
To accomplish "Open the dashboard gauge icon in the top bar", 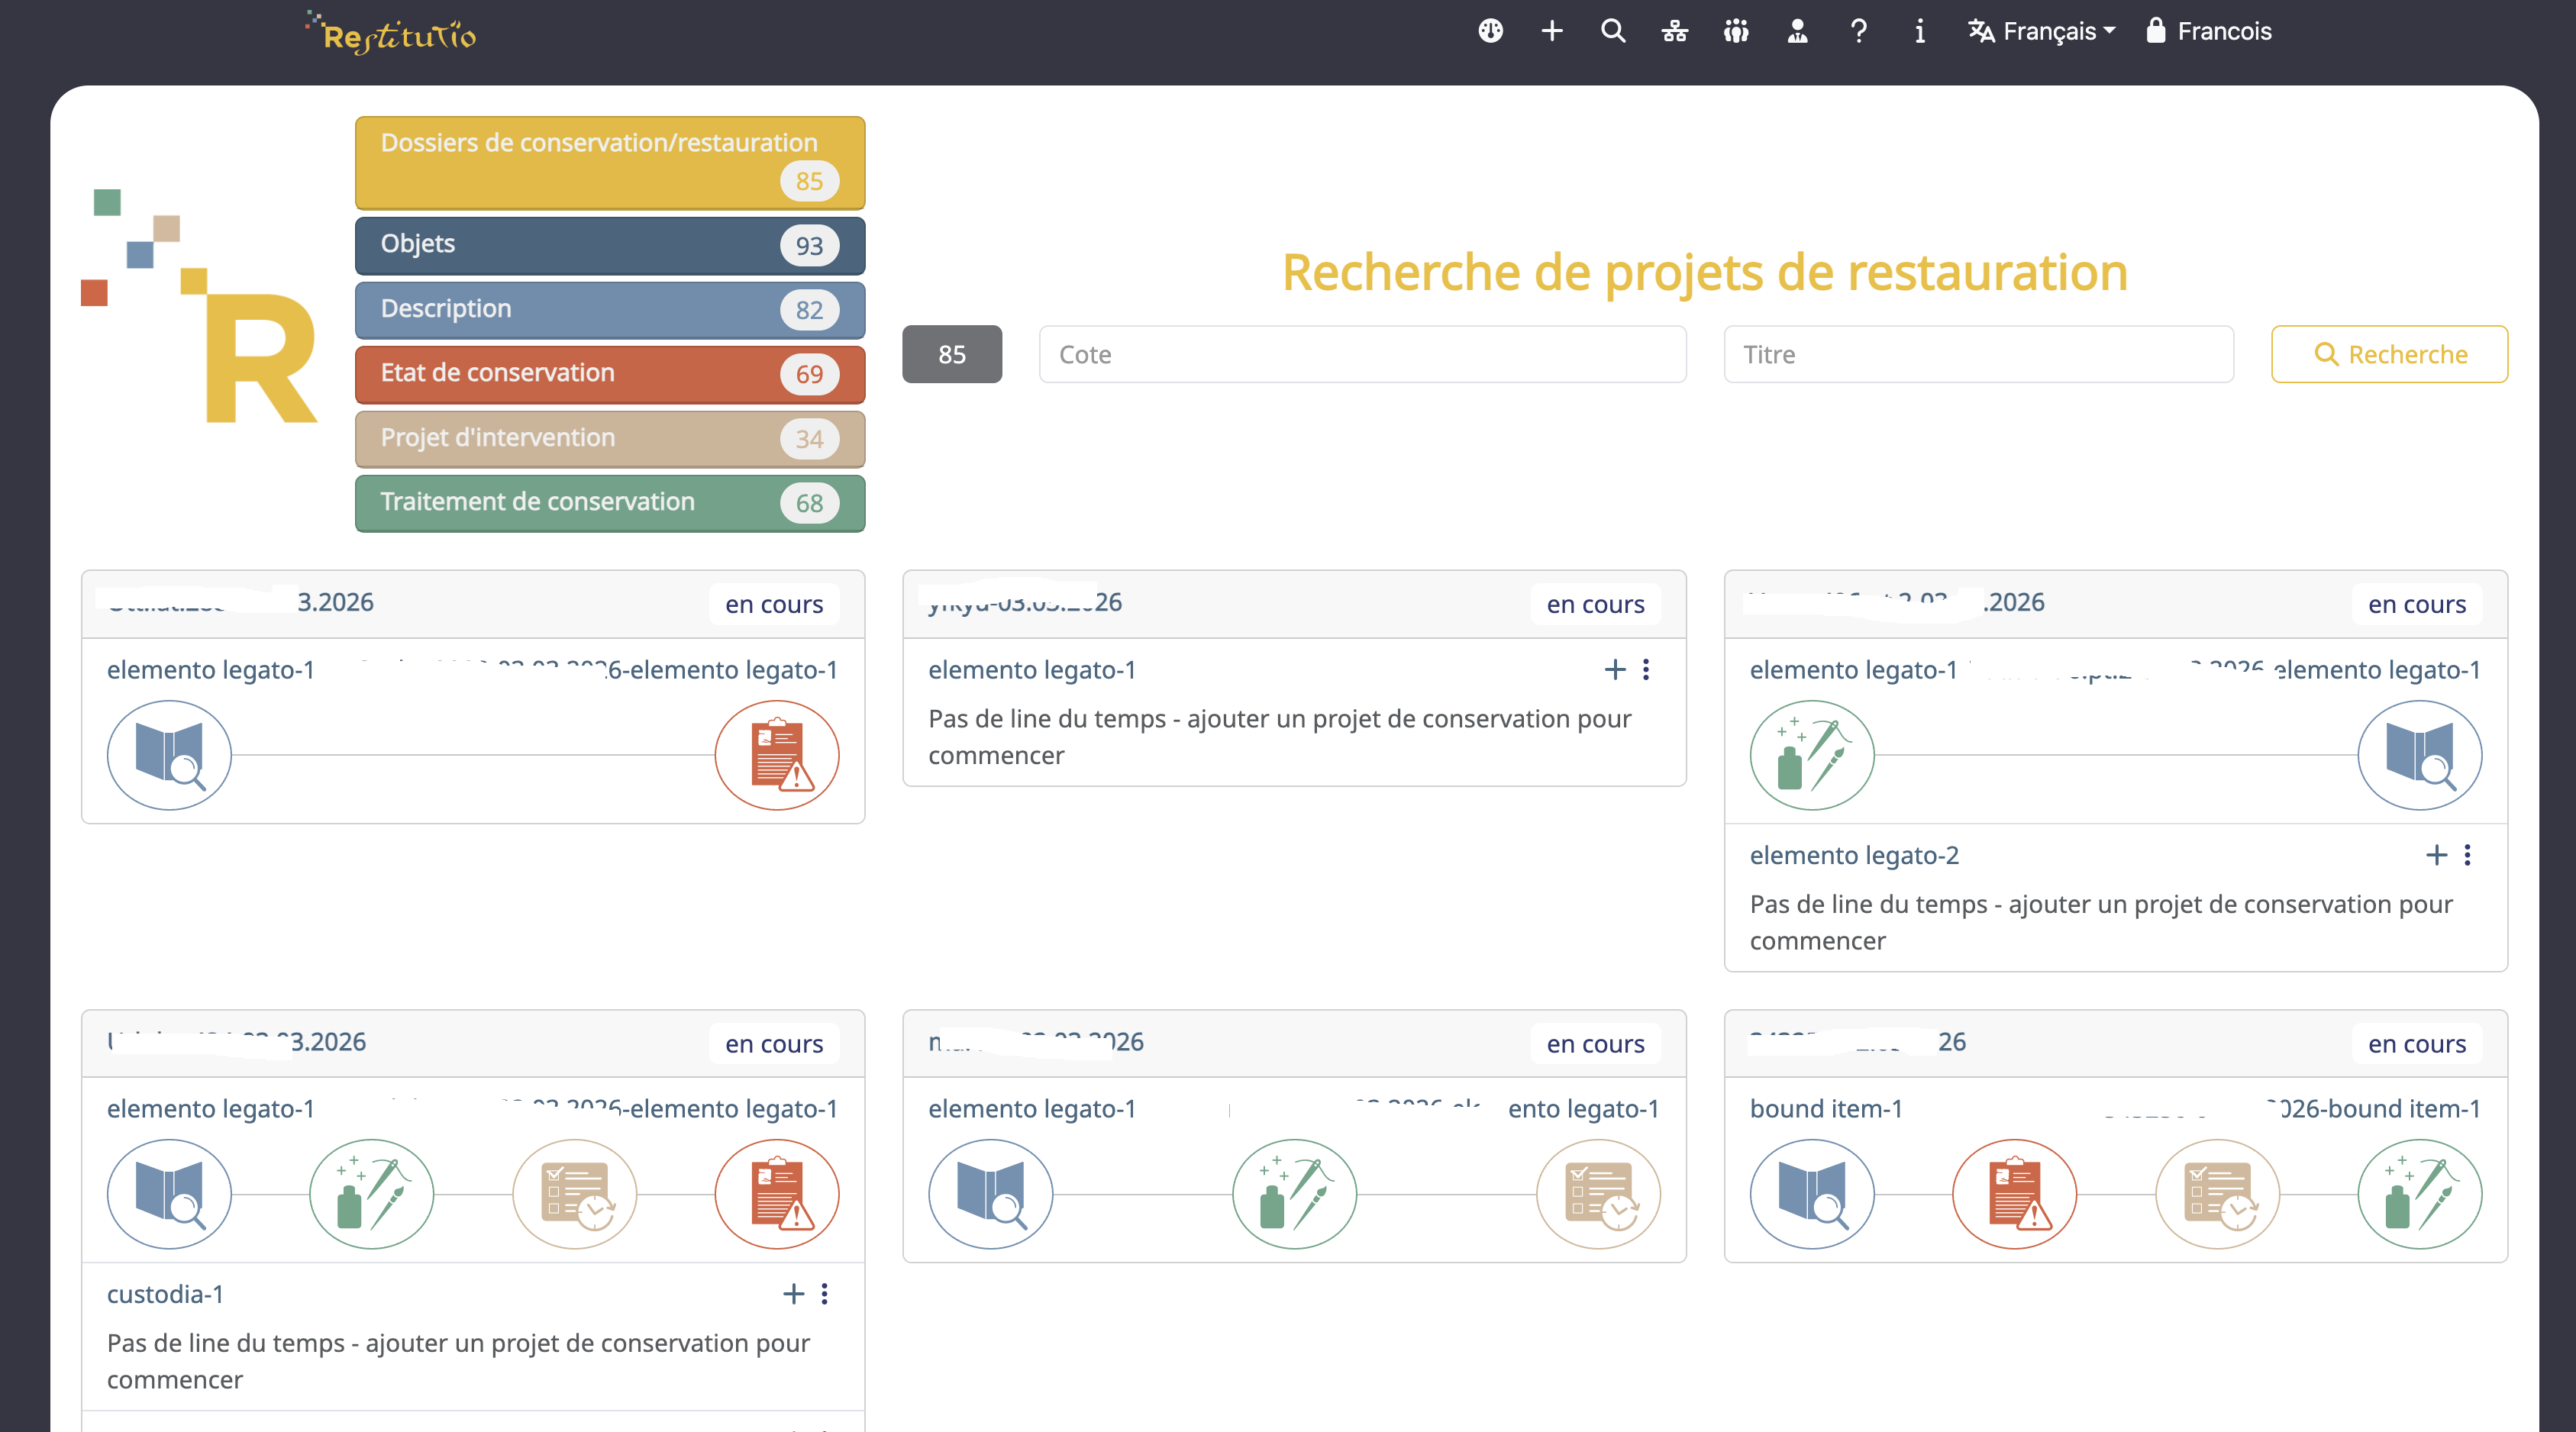I will pos(1490,31).
